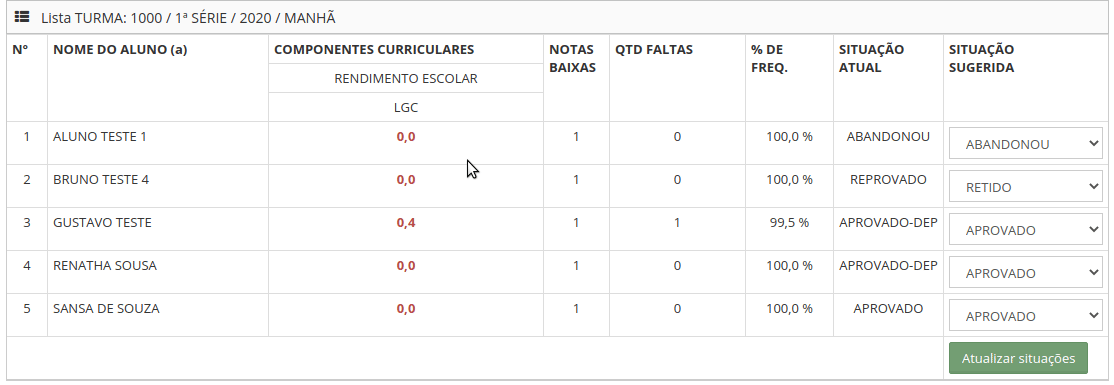The height and width of the screenshot is (385, 1114).
Task: Open BRUNO TESTE 4 RETIDO dropdown
Action: tap(1026, 188)
